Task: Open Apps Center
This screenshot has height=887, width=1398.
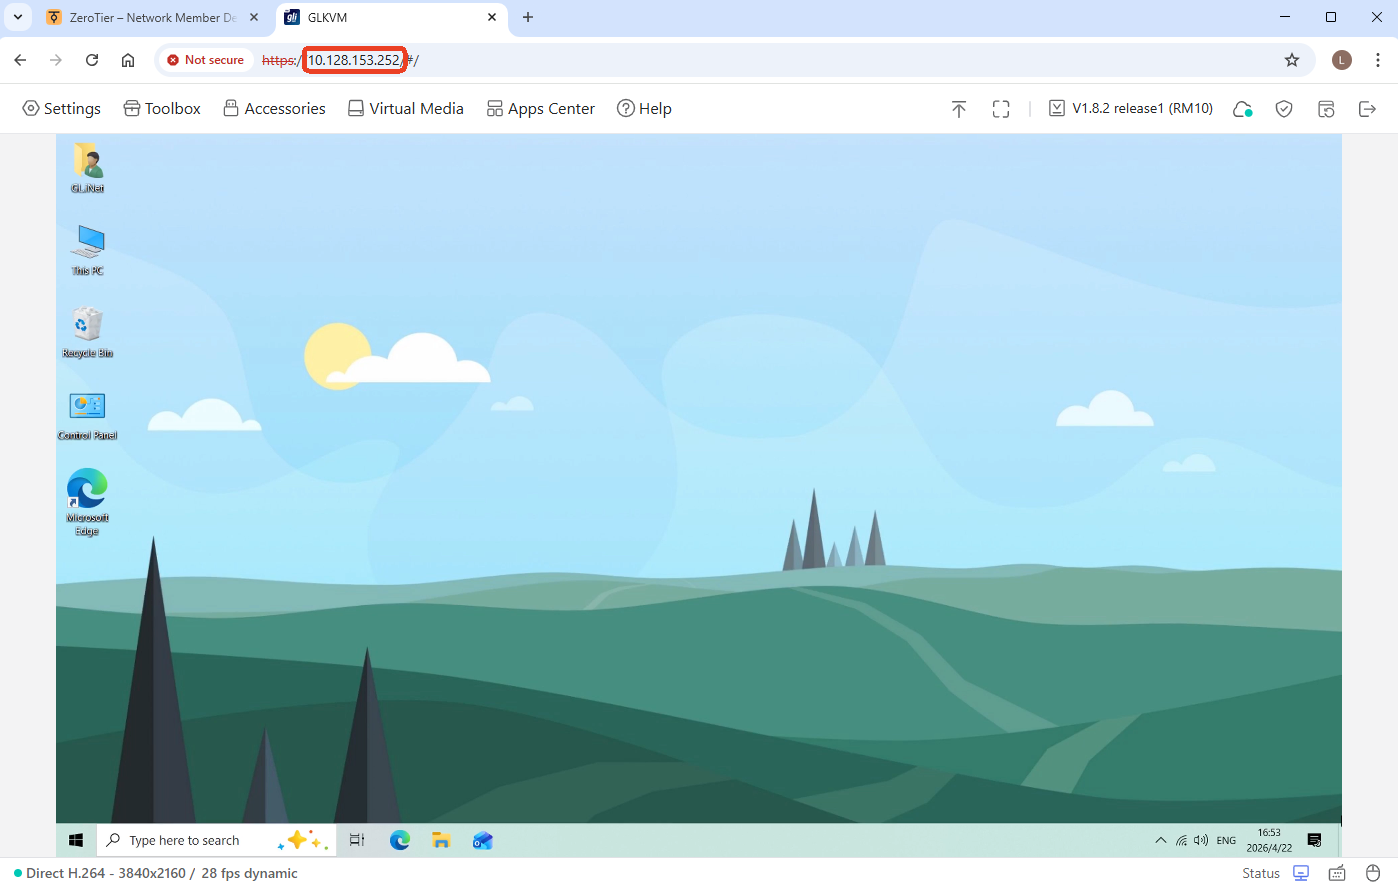Action: (x=541, y=109)
